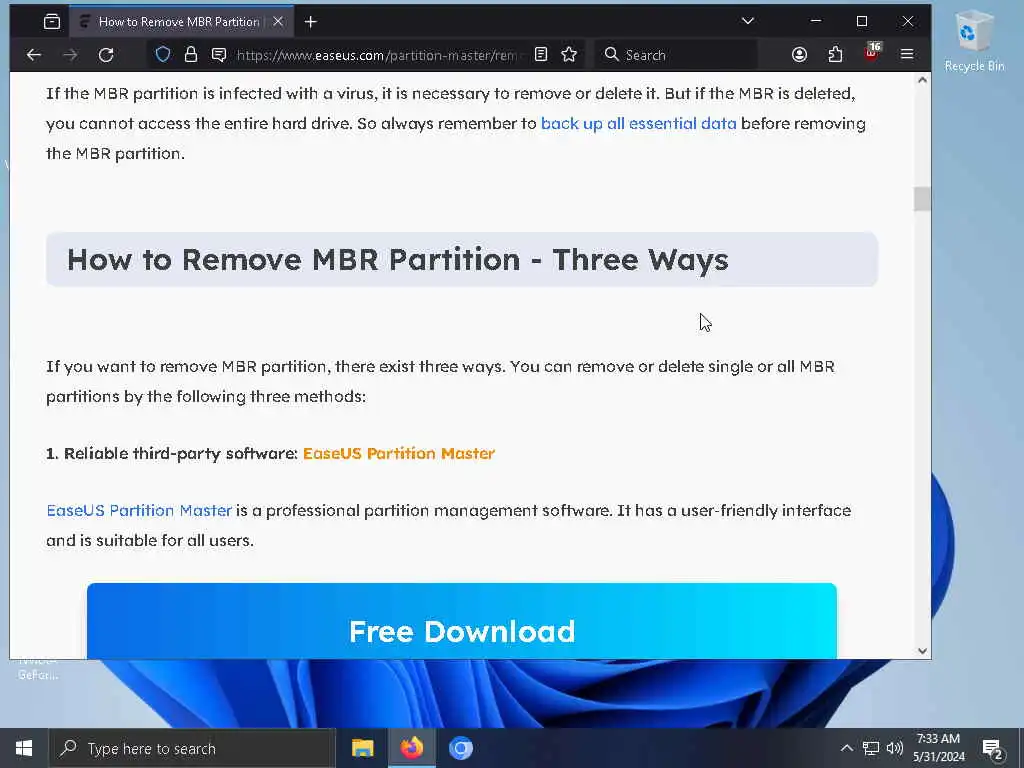Close the How to Remove MBR Partition tab
Viewport: 1024px width, 768px height.
[x=278, y=22]
